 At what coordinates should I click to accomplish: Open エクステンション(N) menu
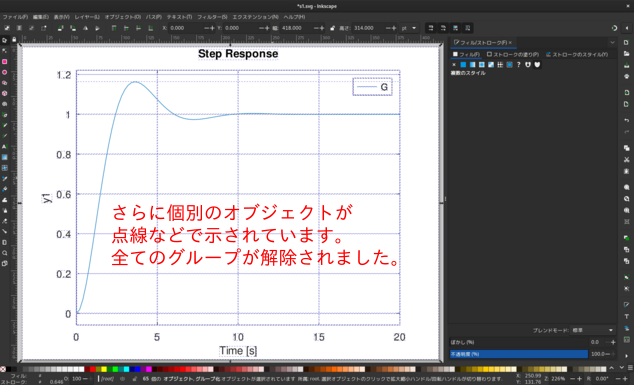[256, 17]
